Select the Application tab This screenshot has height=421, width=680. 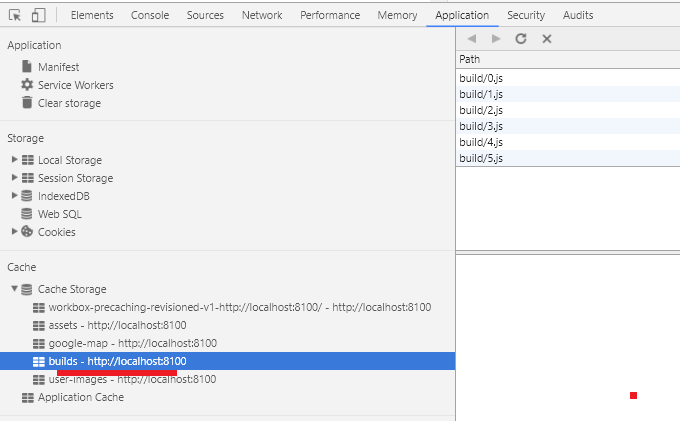(x=462, y=15)
